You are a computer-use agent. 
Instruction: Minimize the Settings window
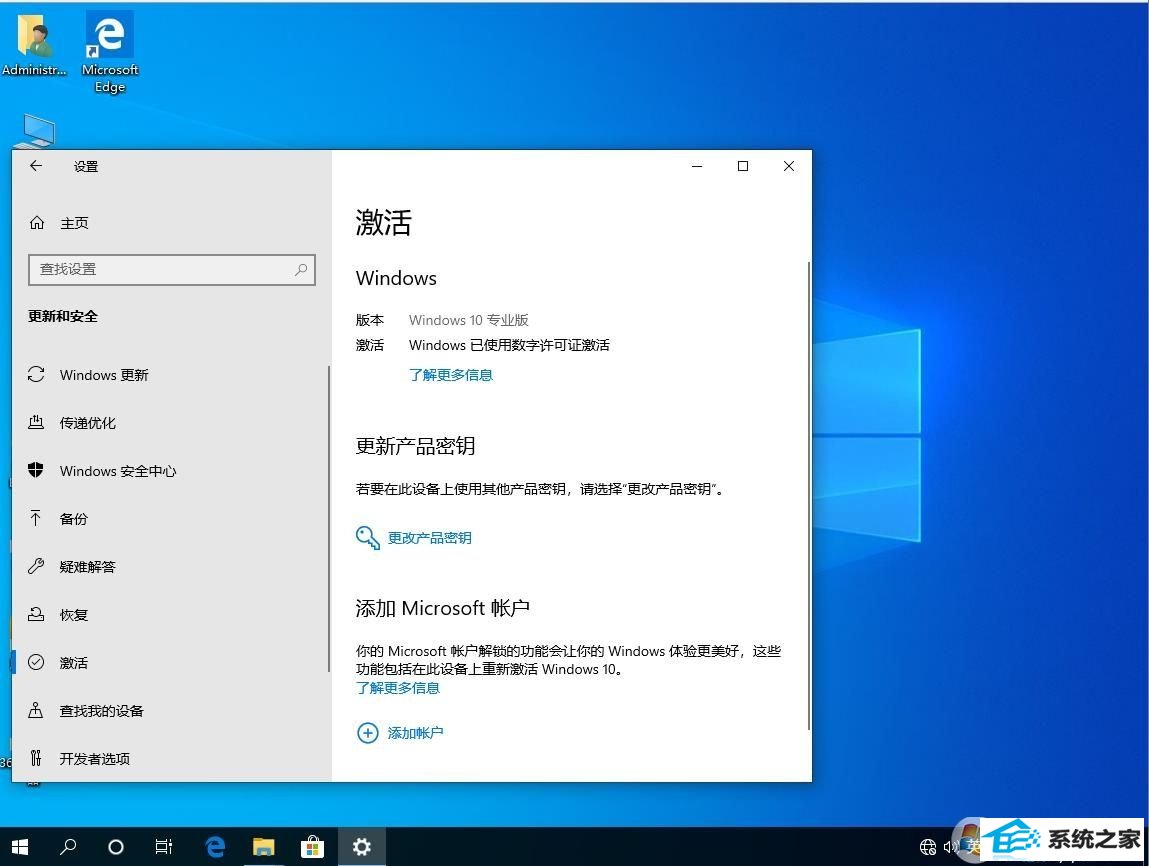(x=697, y=166)
